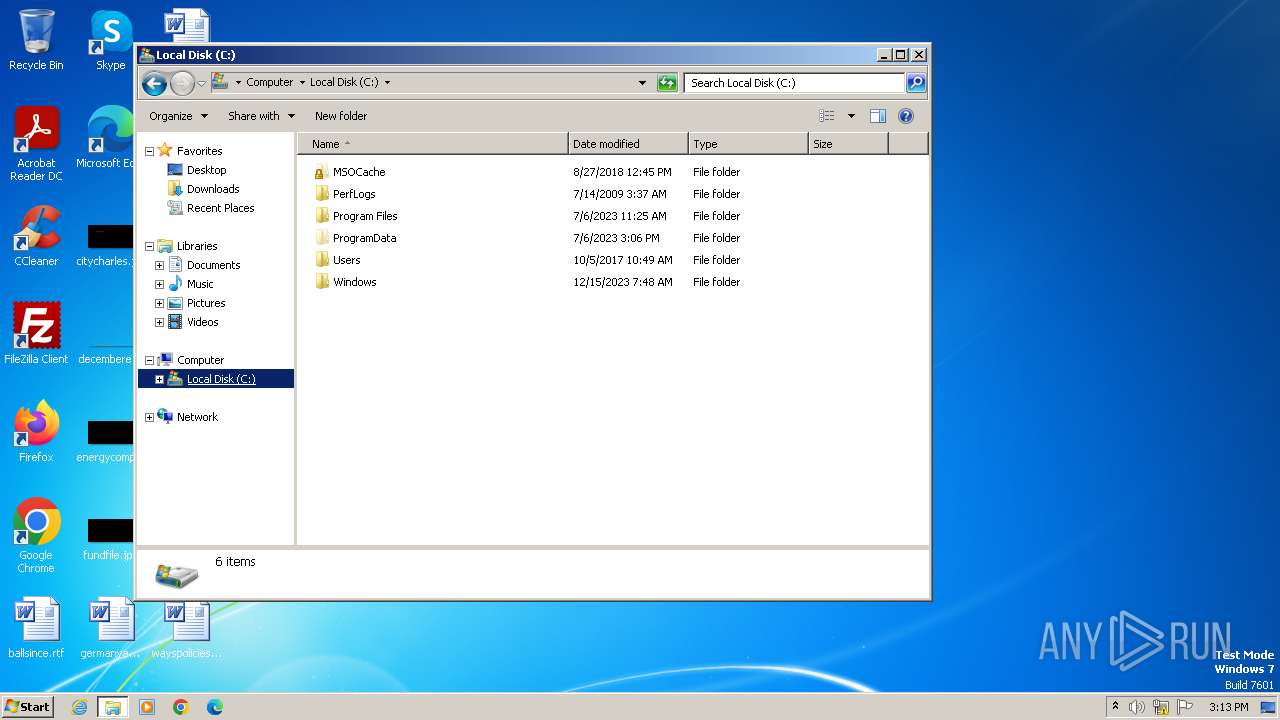
Task: Select the ProgramData folder
Action: pos(364,238)
